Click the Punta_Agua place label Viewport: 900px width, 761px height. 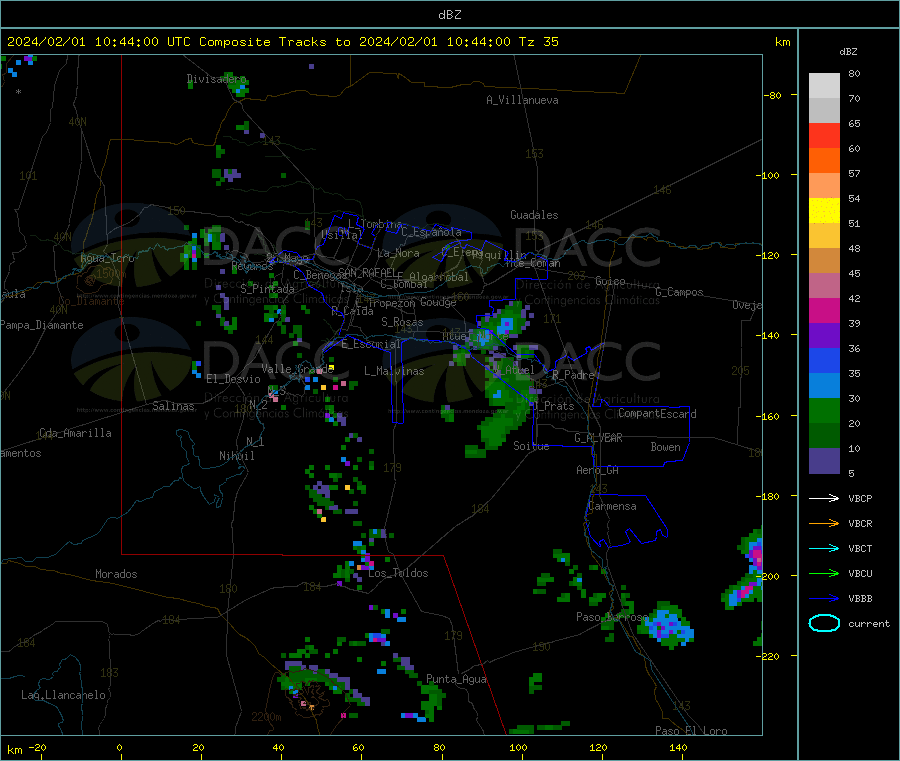[x=456, y=680]
